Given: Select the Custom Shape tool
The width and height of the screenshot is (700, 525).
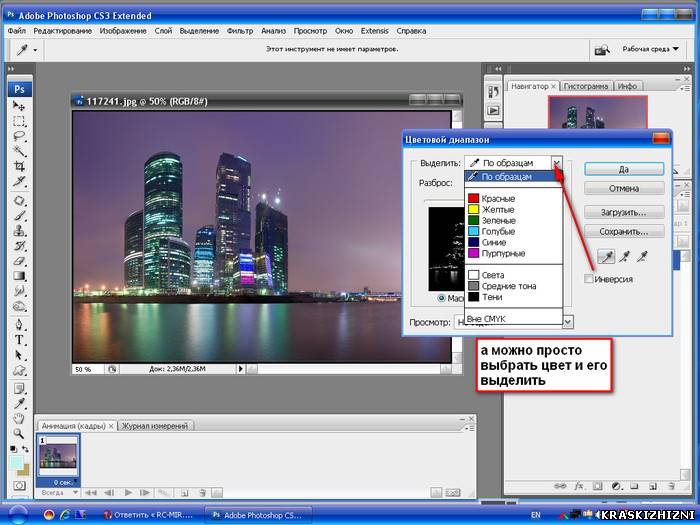Looking at the screenshot, I should pos(19,371).
